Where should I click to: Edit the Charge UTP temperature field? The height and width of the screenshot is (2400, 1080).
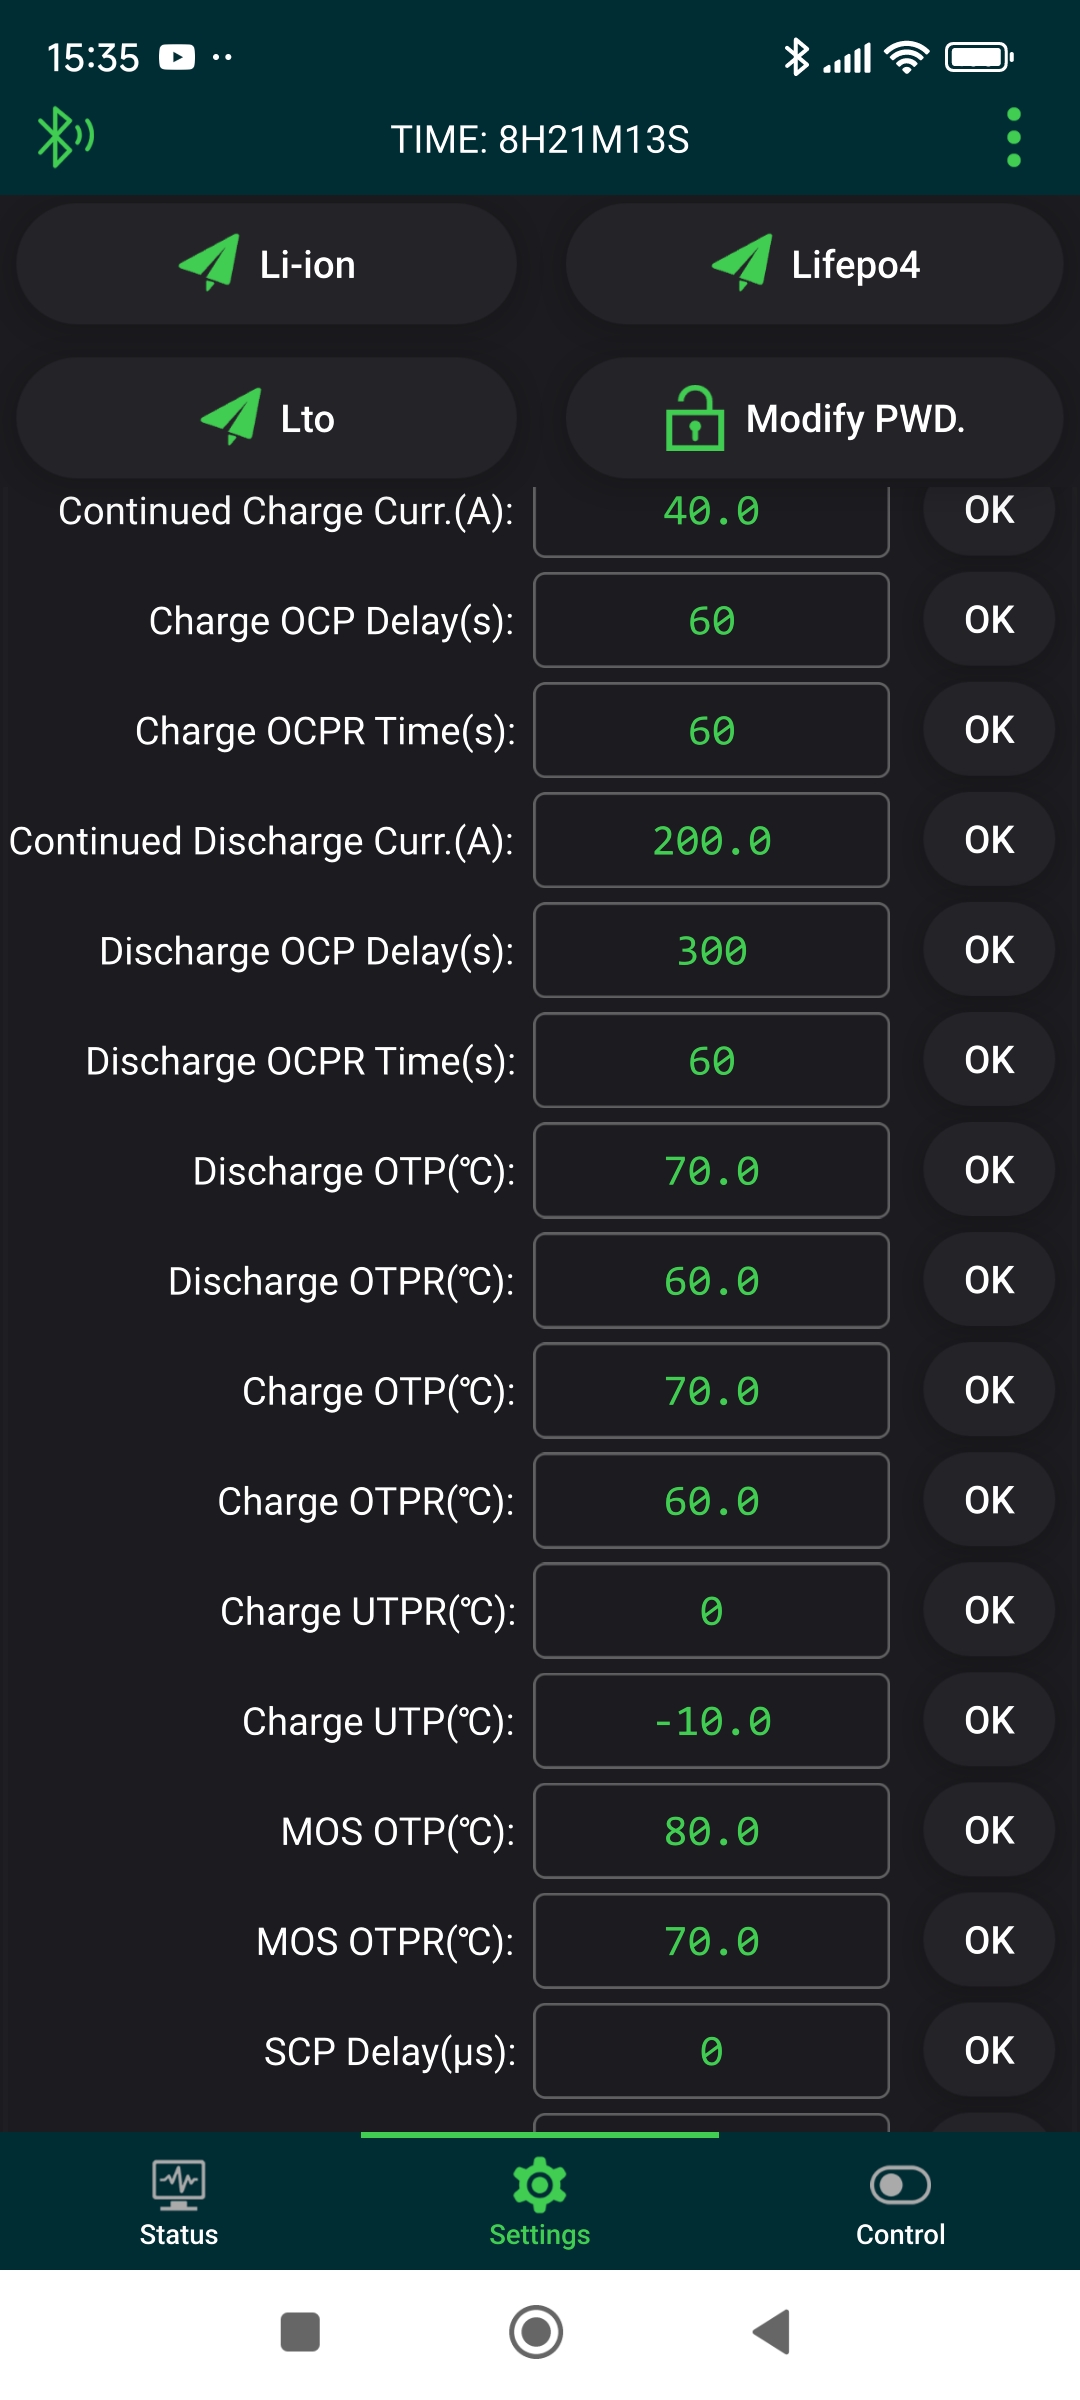click(x=711, y=1721)
